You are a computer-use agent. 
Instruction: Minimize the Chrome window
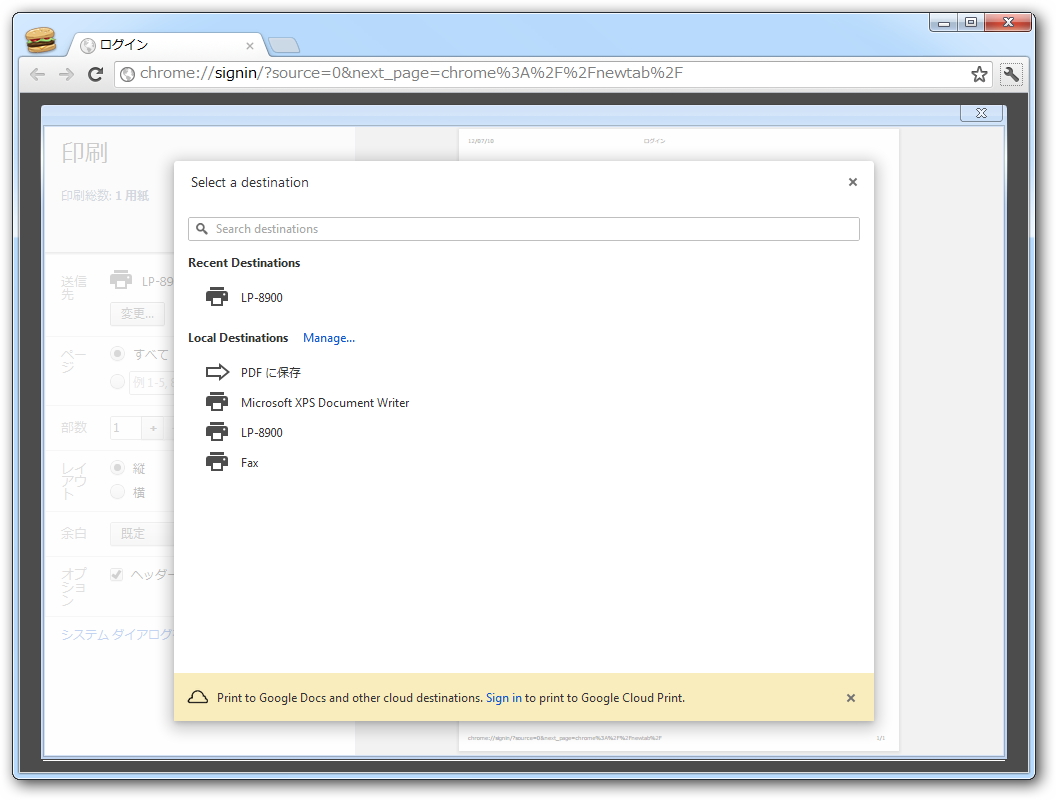[944, 22]
